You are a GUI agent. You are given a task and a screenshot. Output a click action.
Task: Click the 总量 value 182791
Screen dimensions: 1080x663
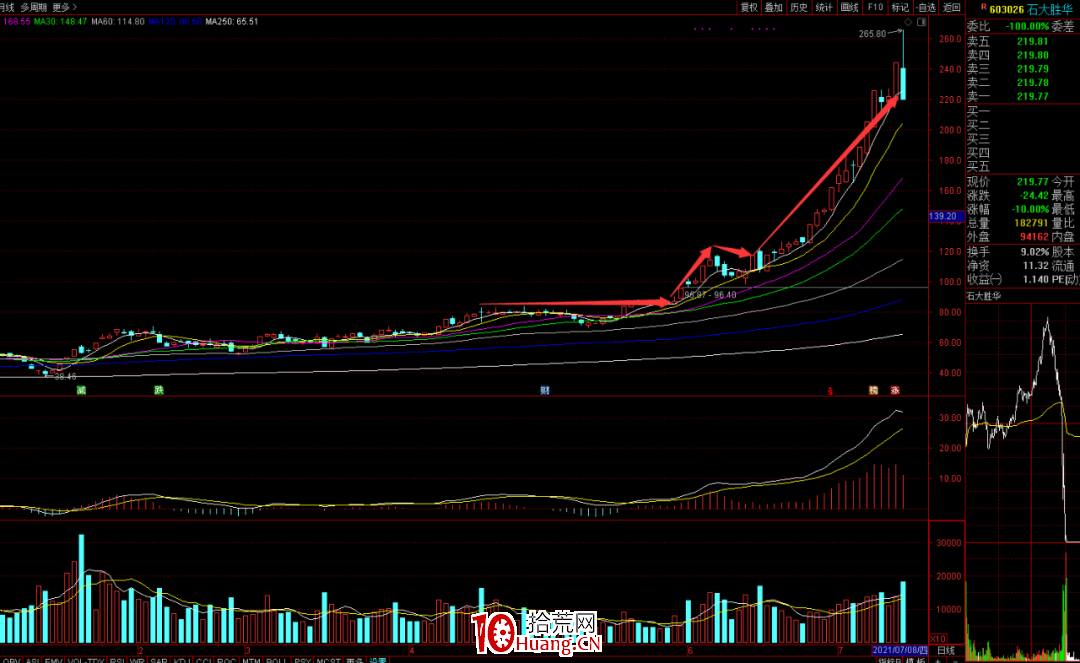click(1032, 223)
